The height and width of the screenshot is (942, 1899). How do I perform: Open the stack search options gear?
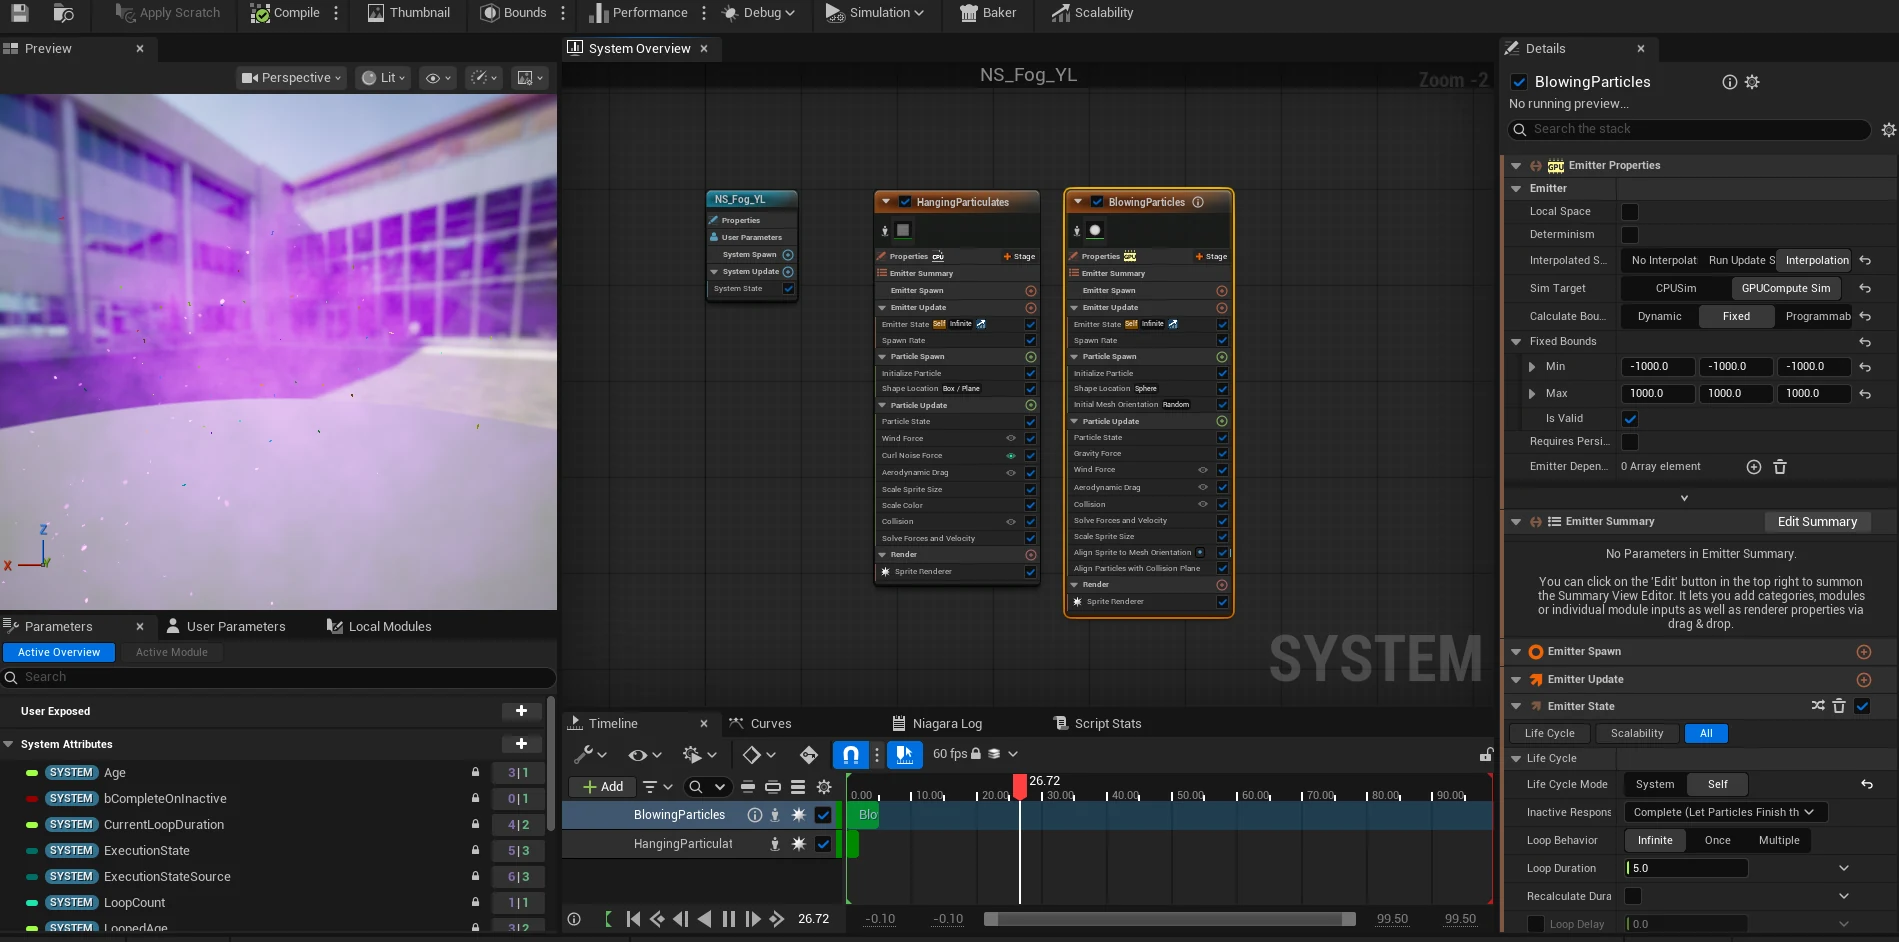1888,130
